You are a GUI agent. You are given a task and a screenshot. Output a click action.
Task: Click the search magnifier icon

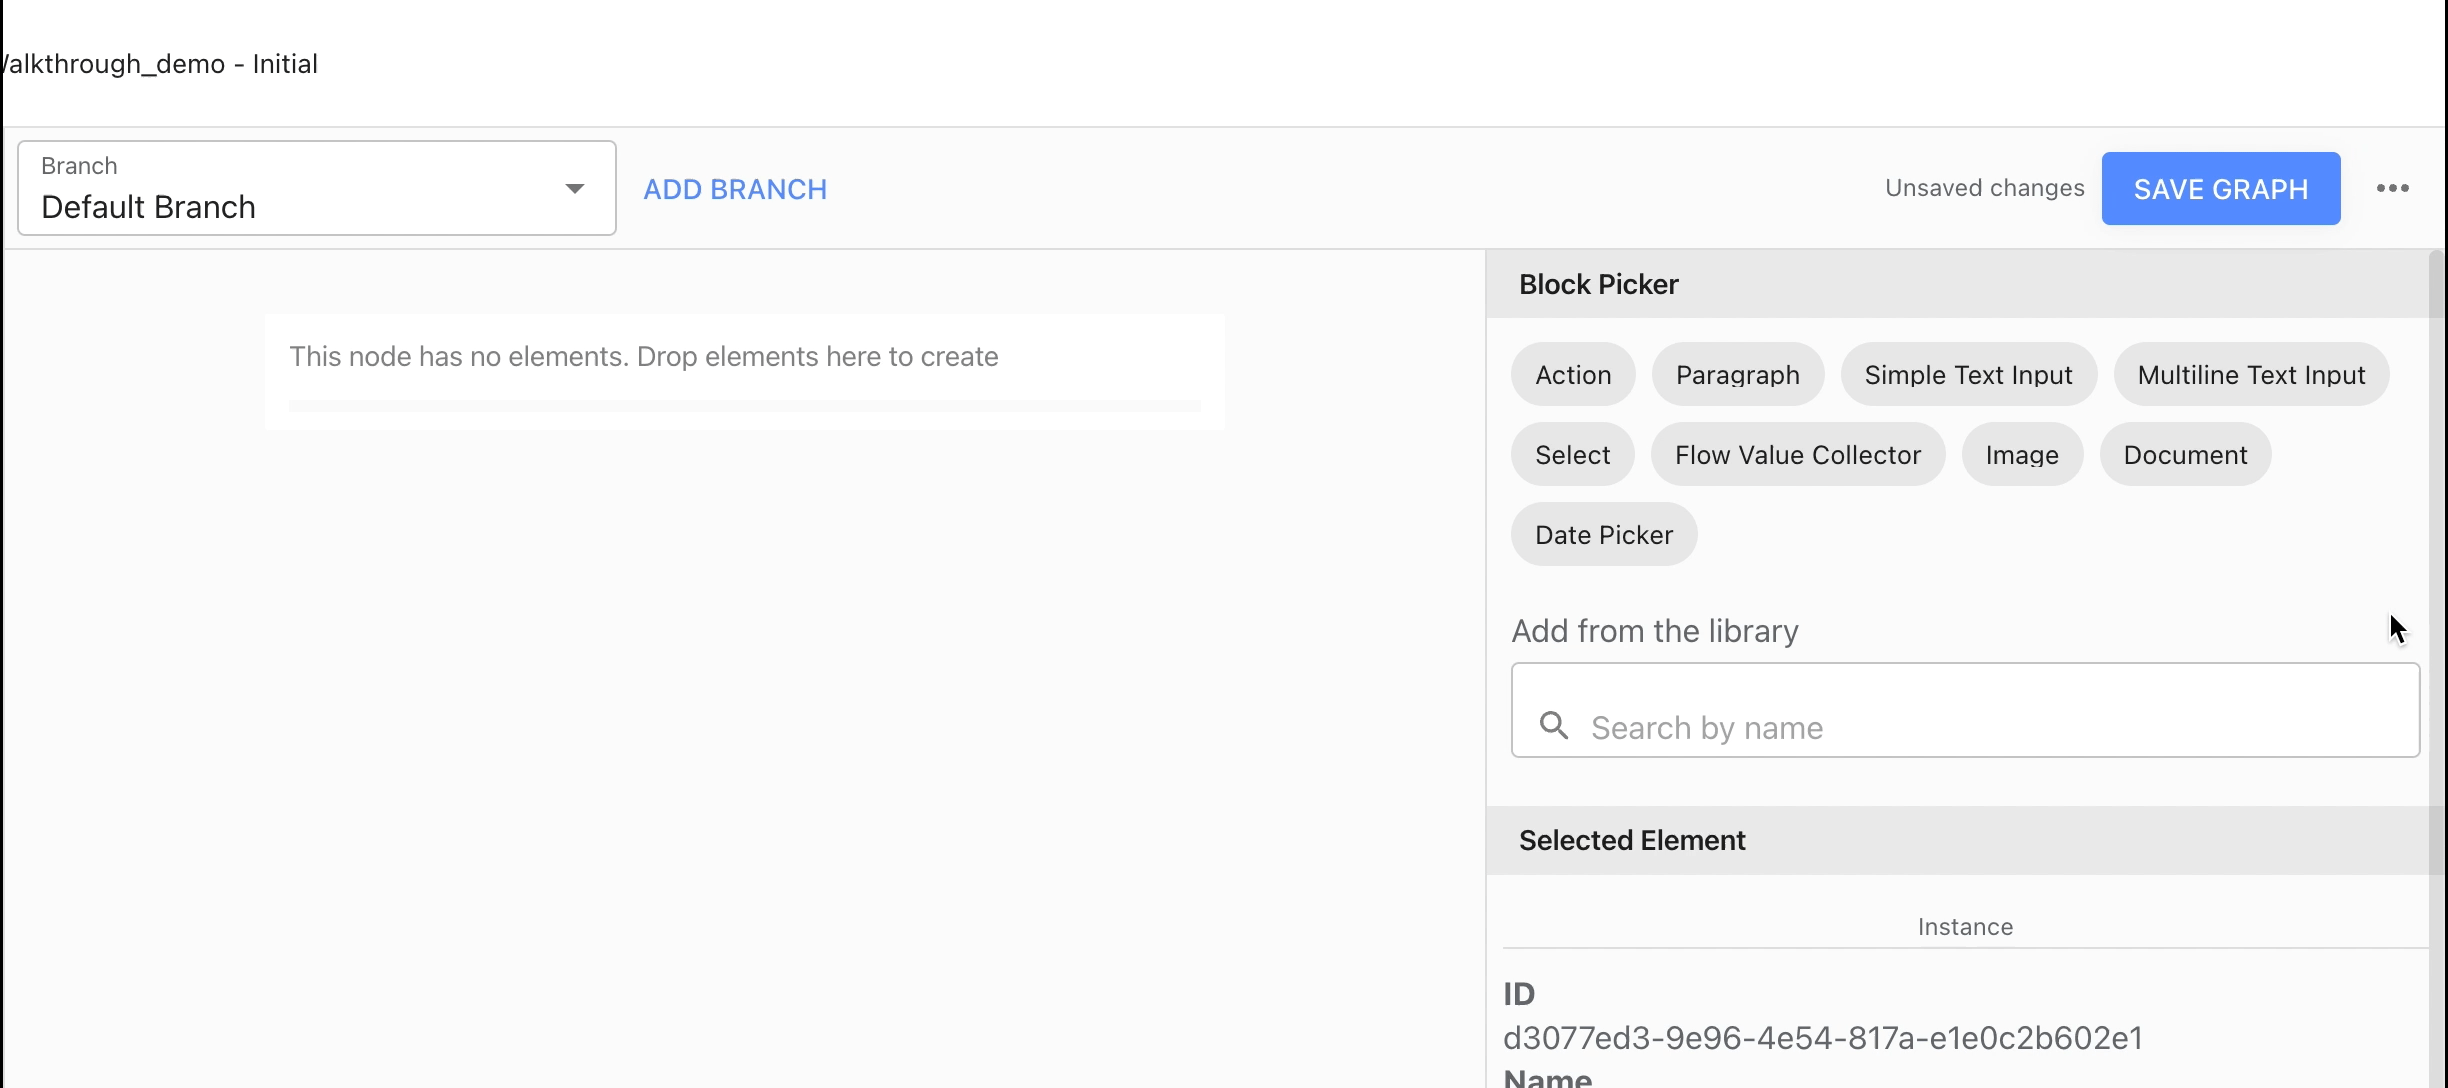pos(1553,725)
